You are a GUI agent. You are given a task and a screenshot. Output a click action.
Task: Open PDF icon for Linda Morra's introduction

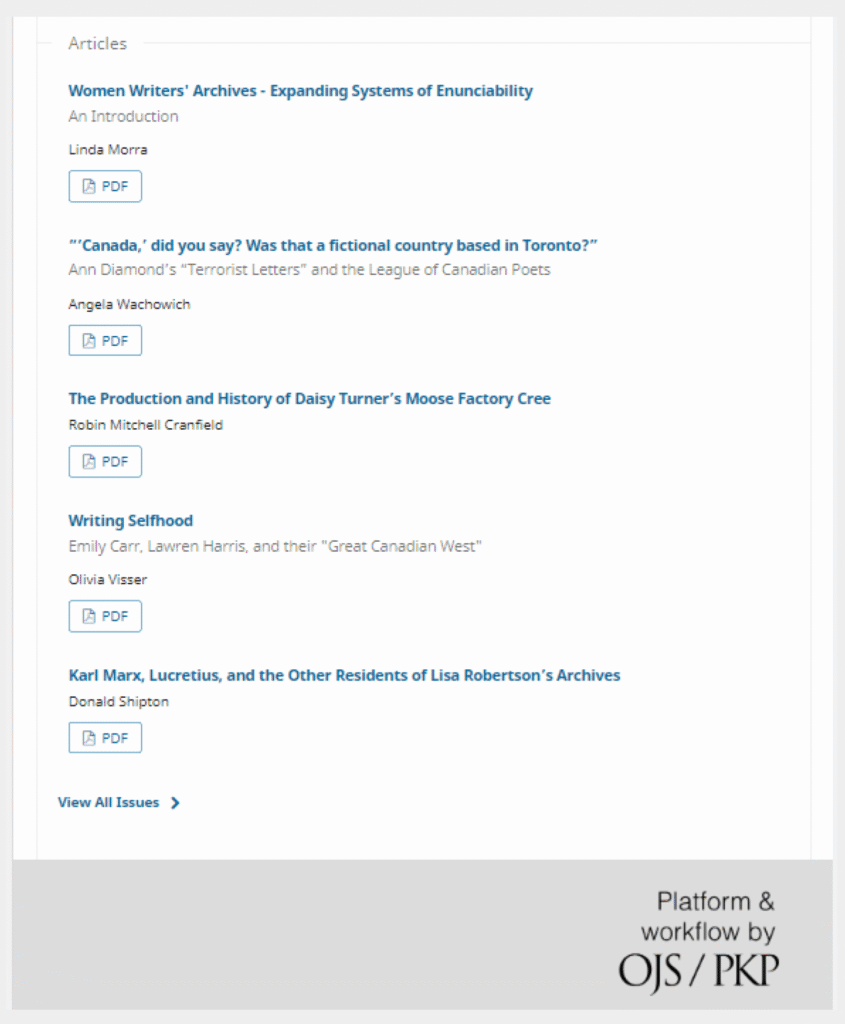pos(89,187)
